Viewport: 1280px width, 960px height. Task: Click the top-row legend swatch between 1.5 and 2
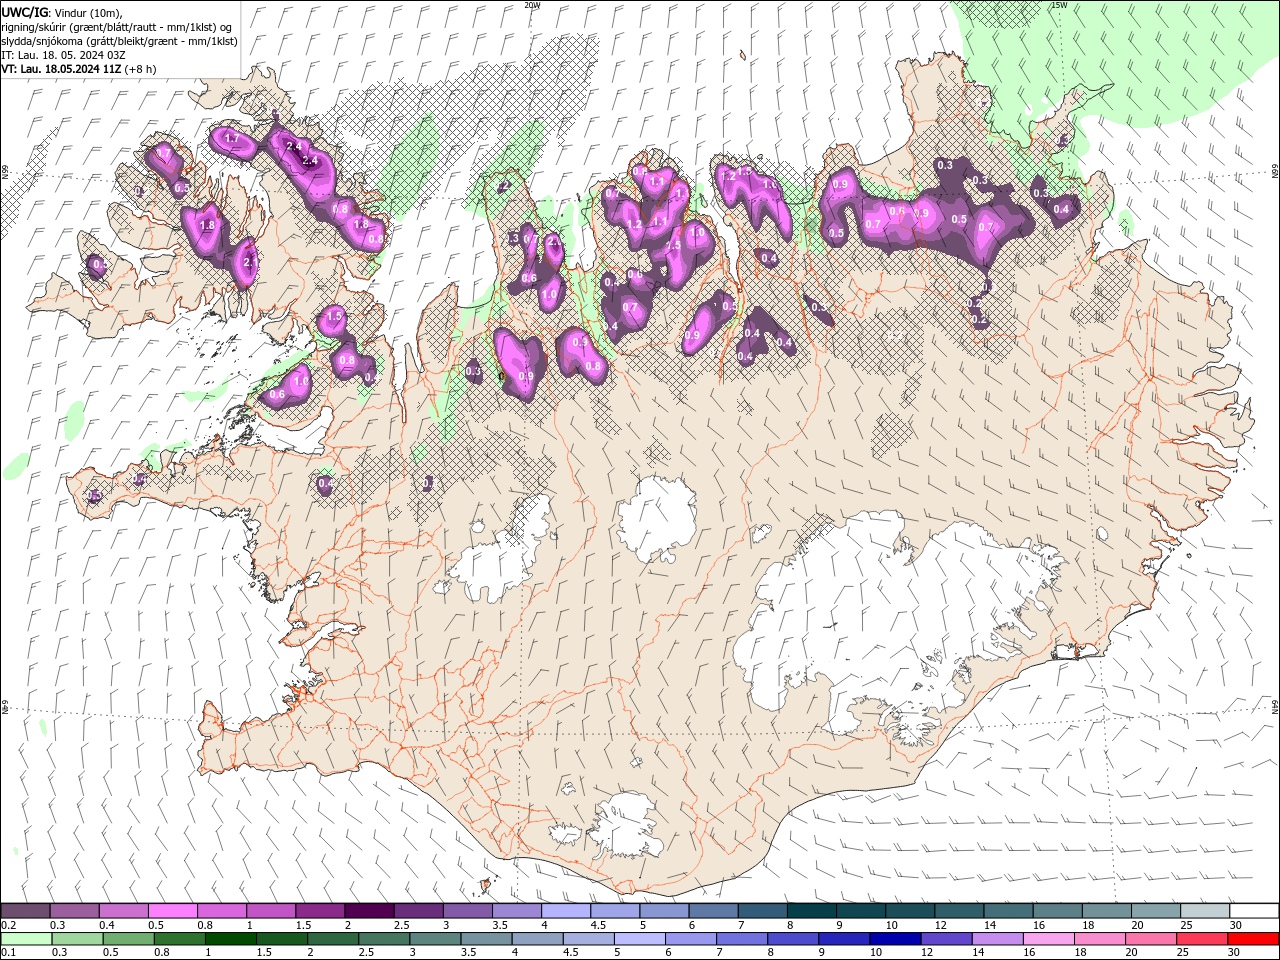[x=320, y=911]
